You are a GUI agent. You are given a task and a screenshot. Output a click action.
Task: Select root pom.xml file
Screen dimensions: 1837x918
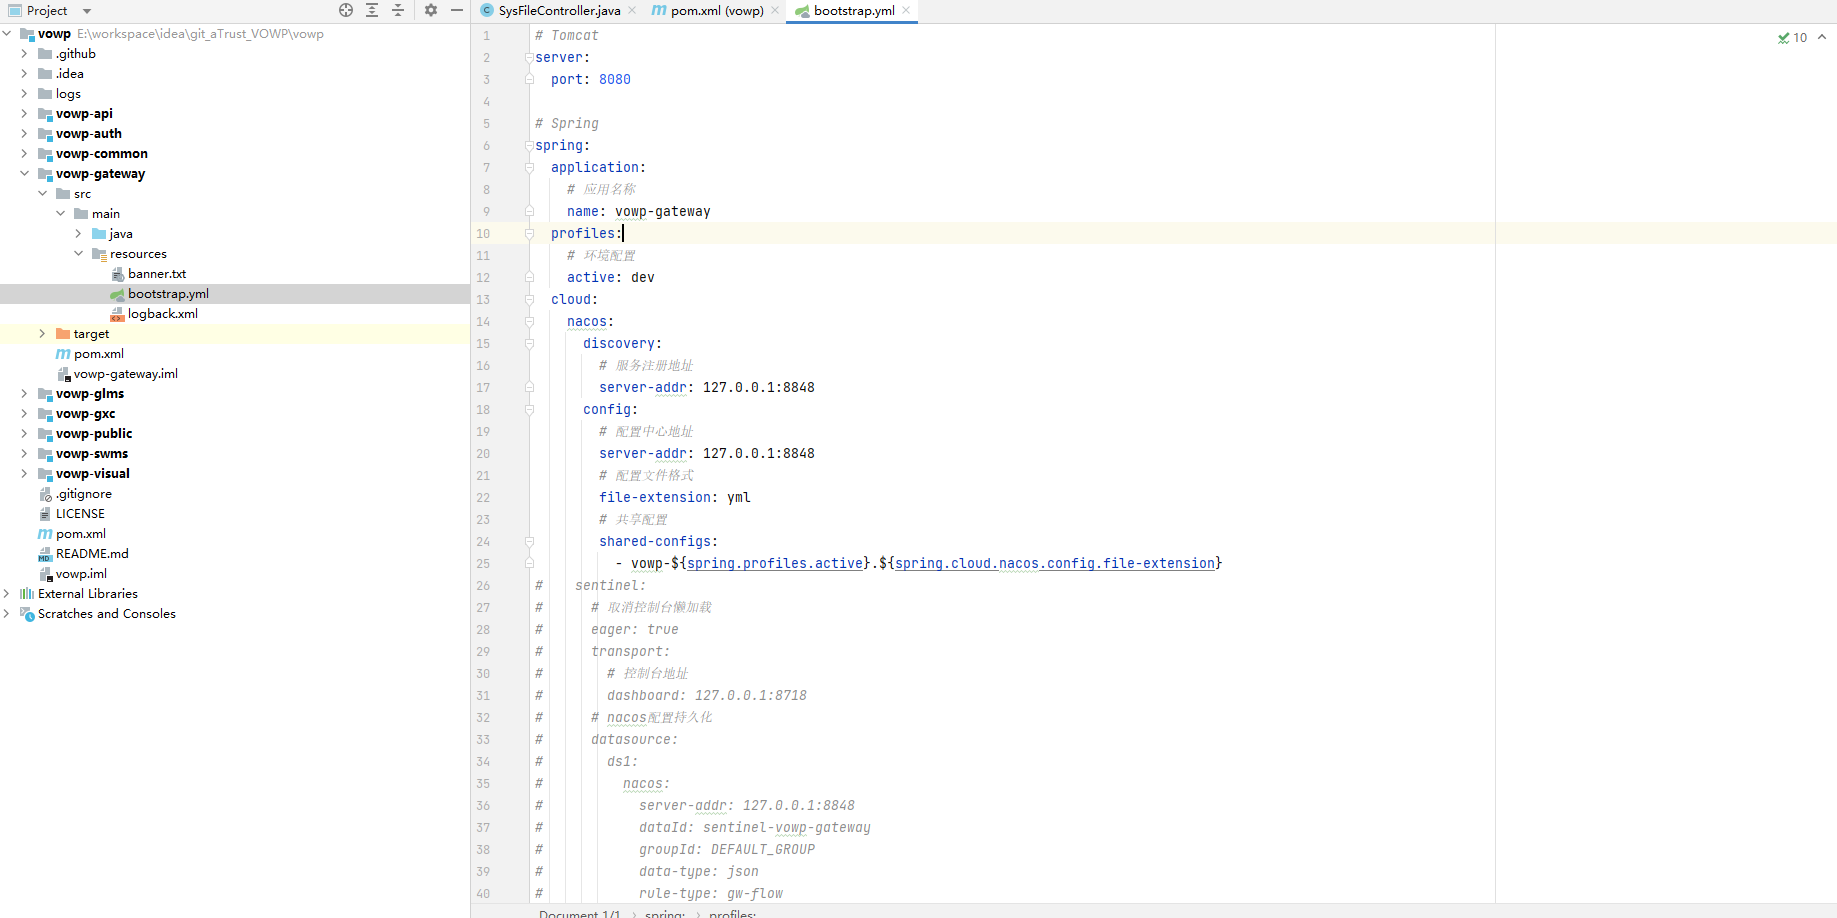point(81,533)
